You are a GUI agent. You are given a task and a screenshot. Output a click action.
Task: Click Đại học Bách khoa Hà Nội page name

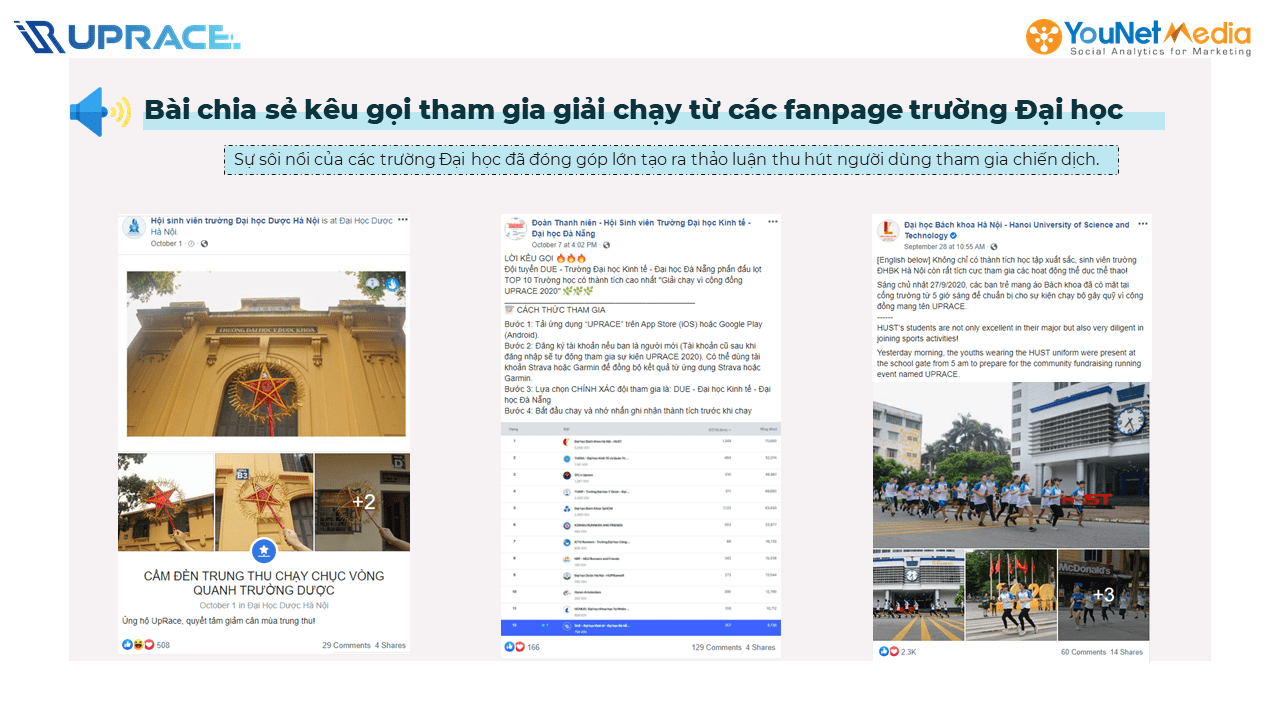[x=1016, y=231]
